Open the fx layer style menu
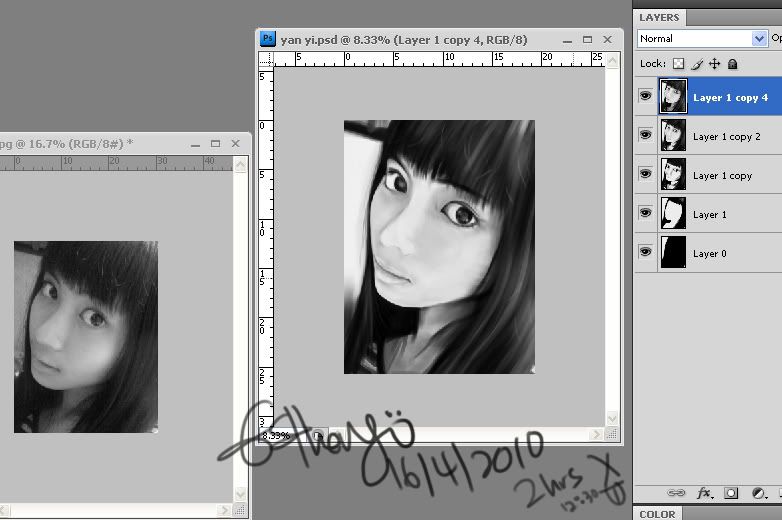 coord(704,493)
